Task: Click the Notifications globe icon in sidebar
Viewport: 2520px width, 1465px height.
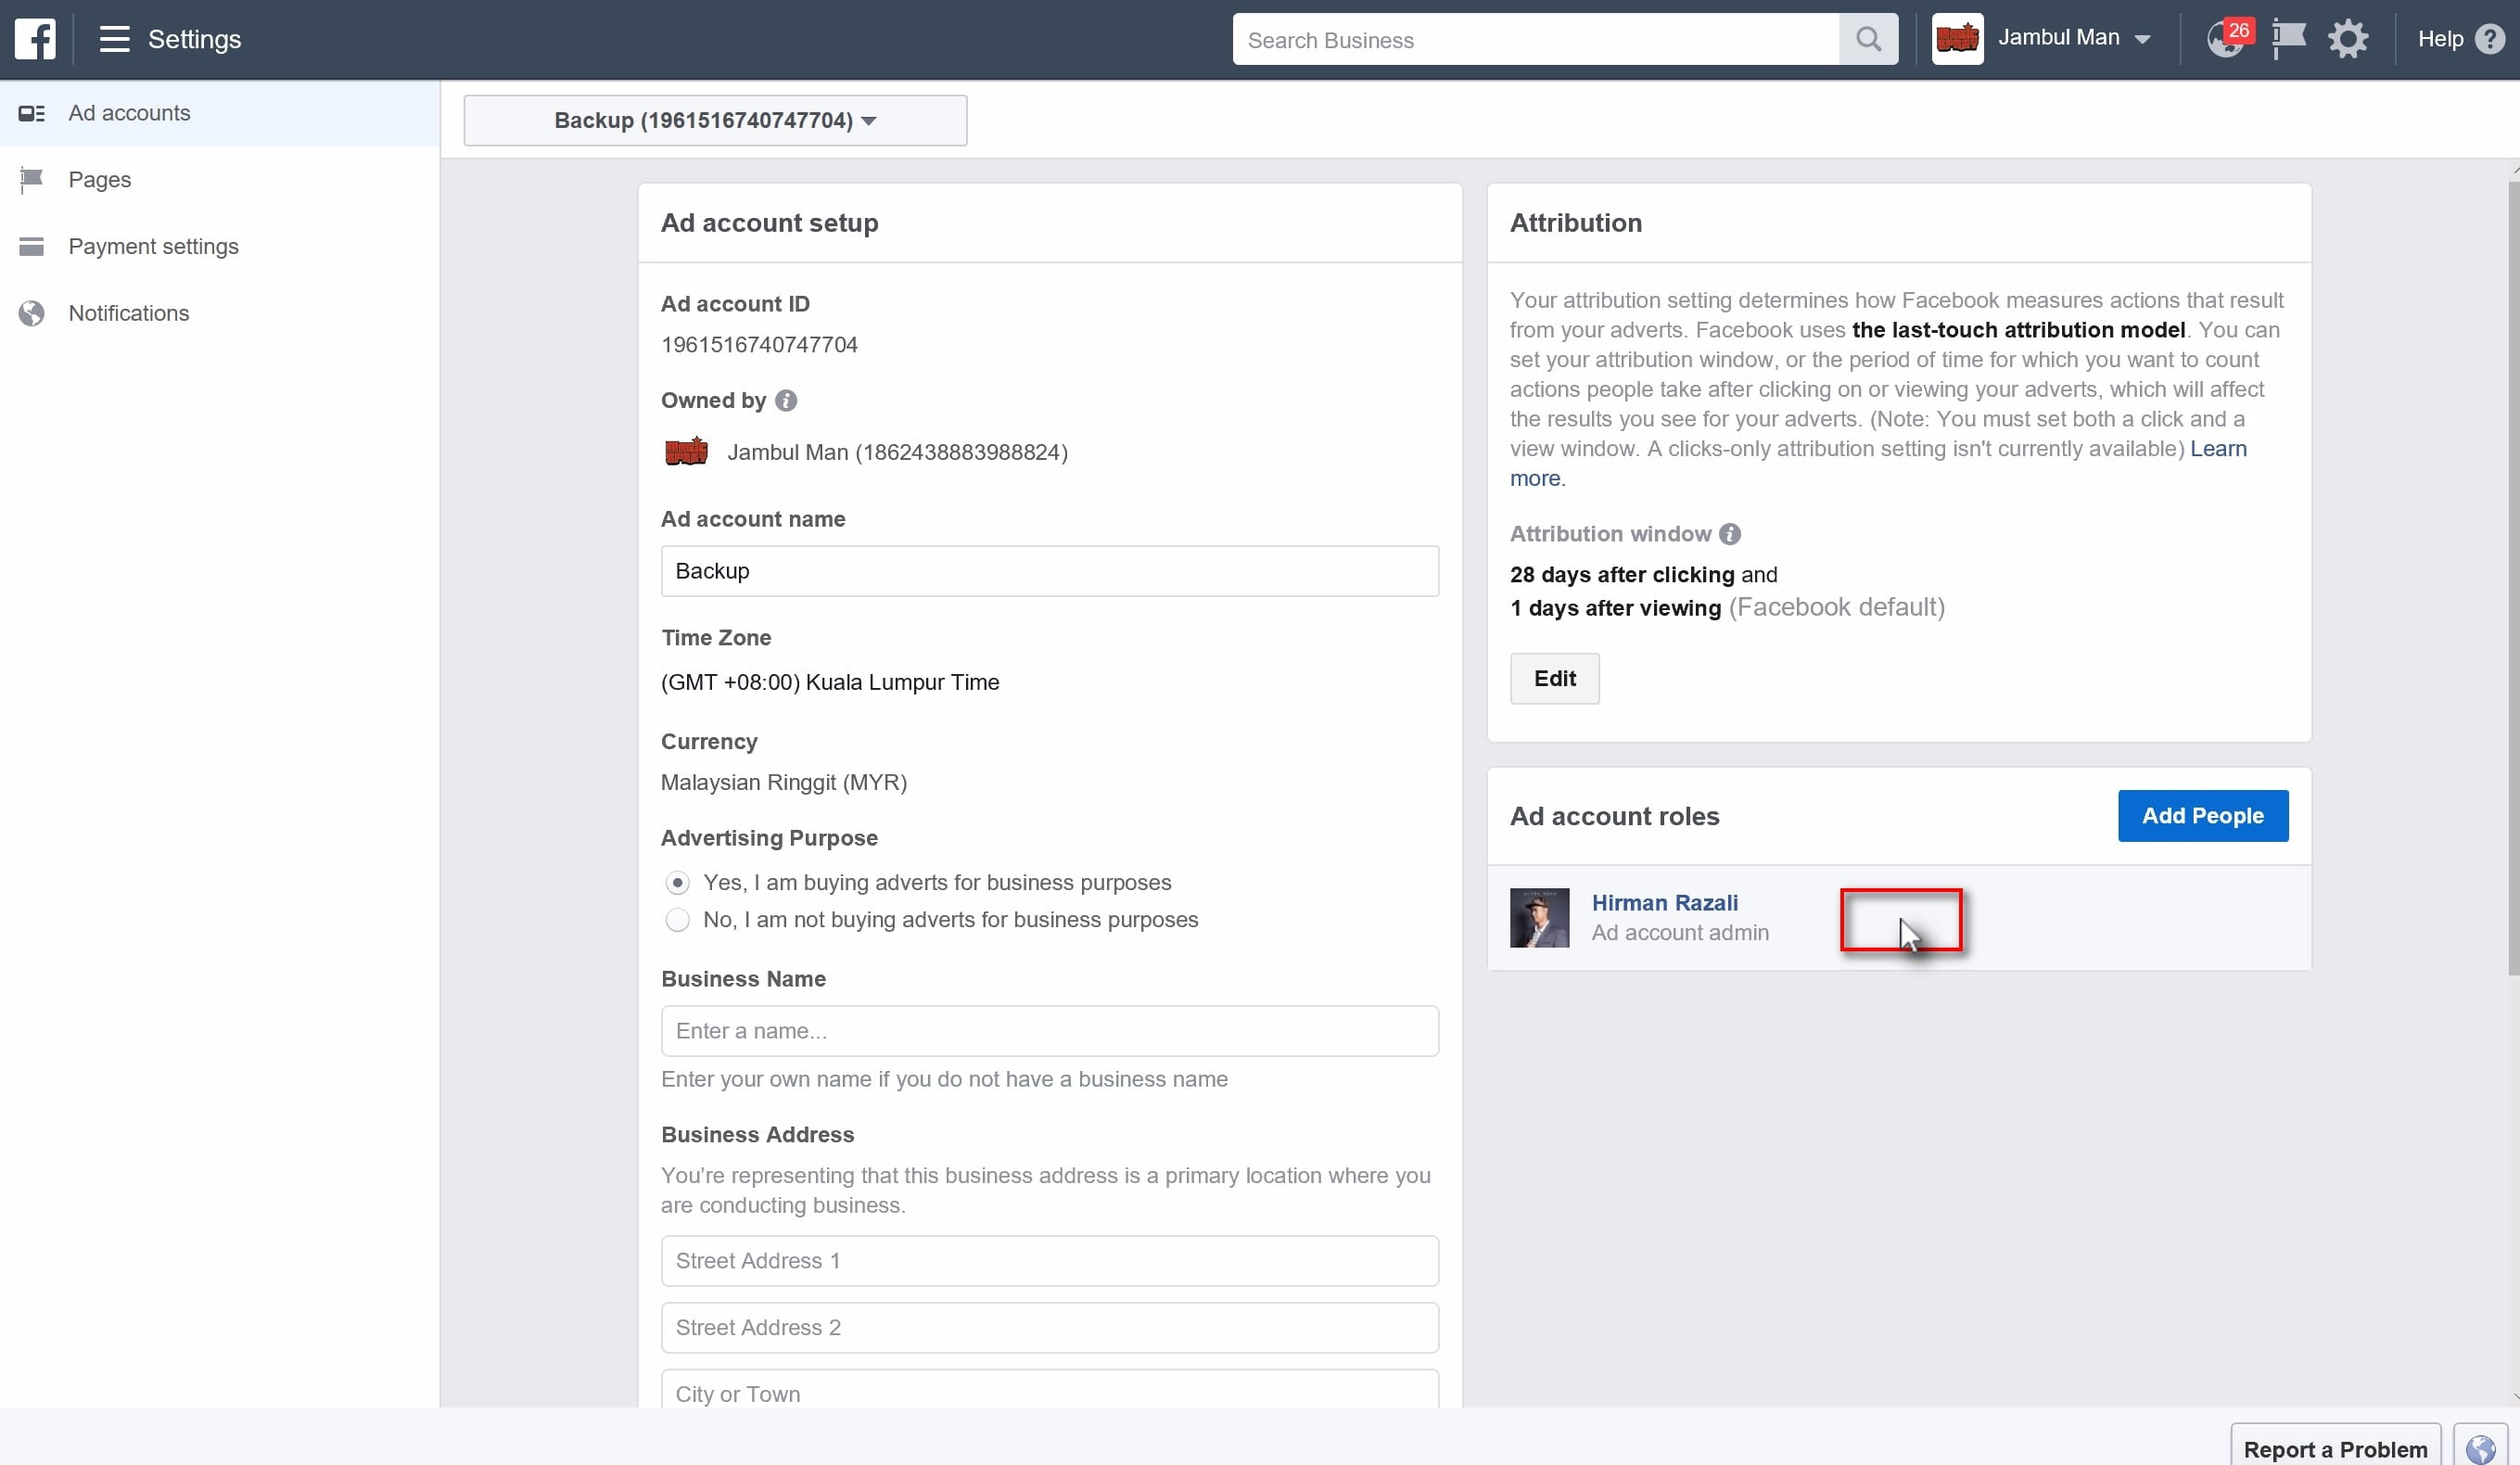Action: (x=32, y=313)
